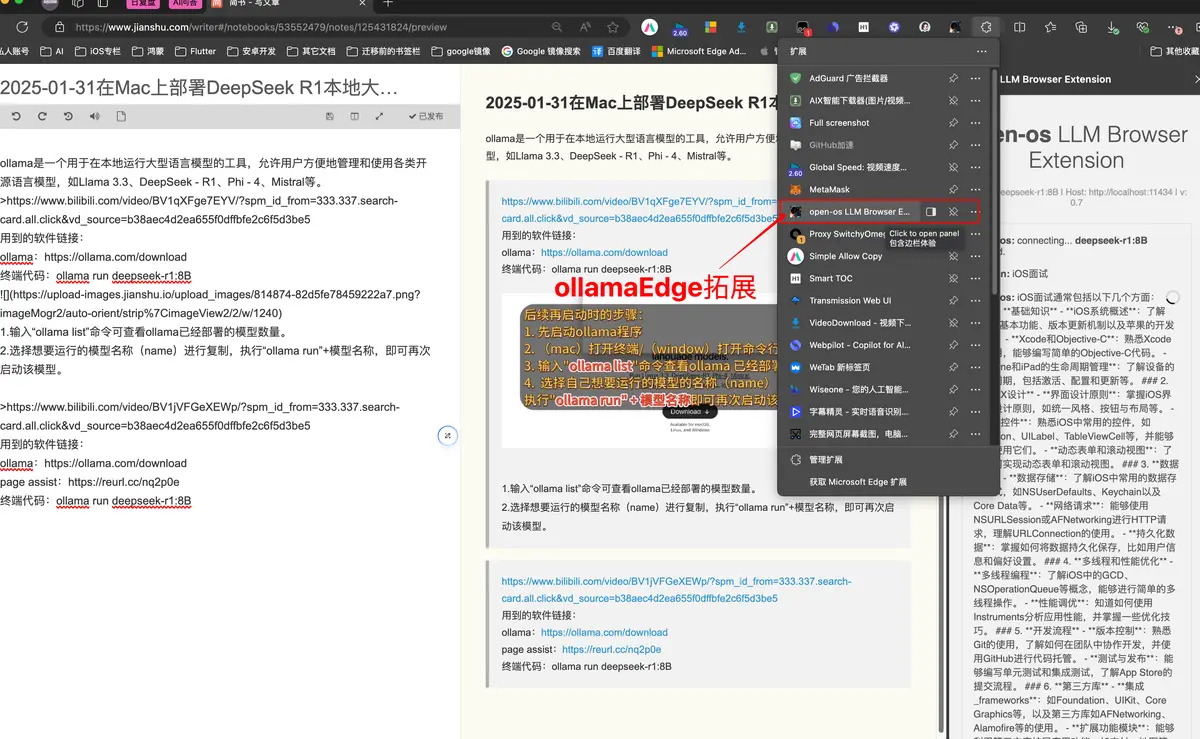Toggle pin for MetaMask extension

(953, 189)
